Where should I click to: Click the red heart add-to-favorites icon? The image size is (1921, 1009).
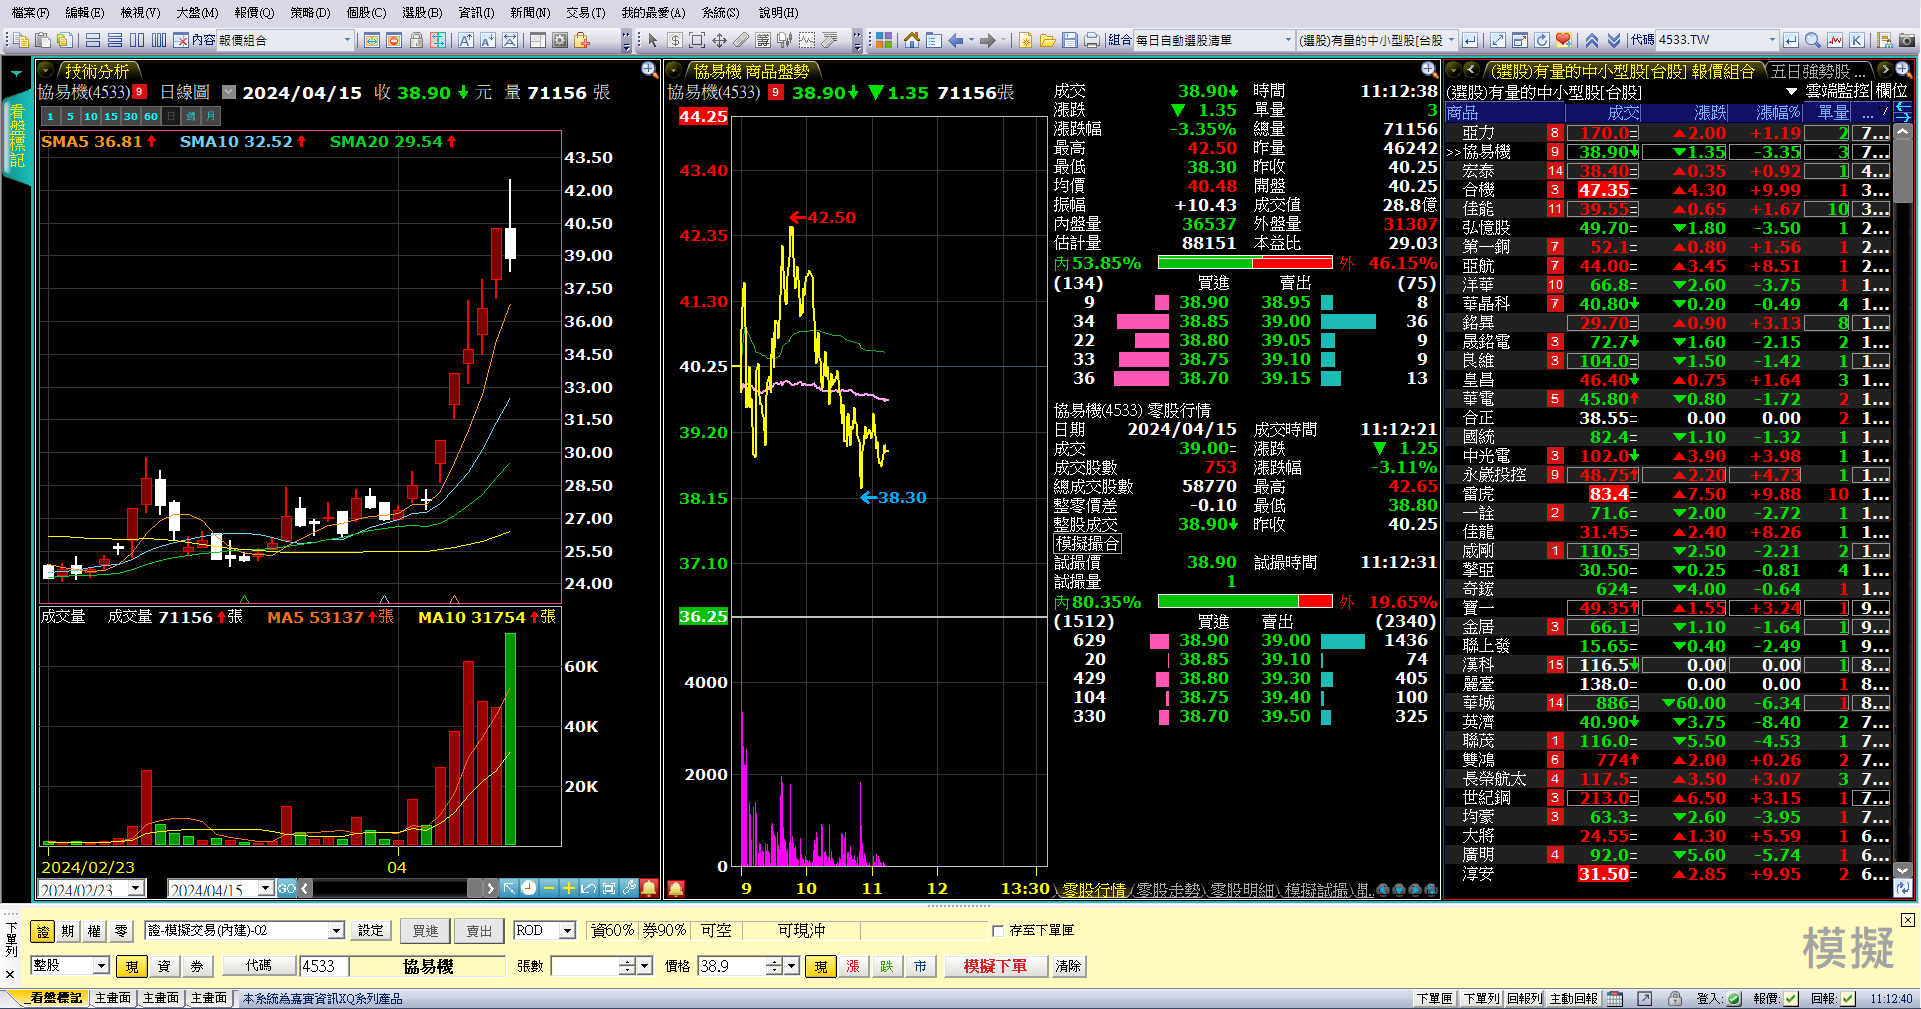click(1563, 40)
